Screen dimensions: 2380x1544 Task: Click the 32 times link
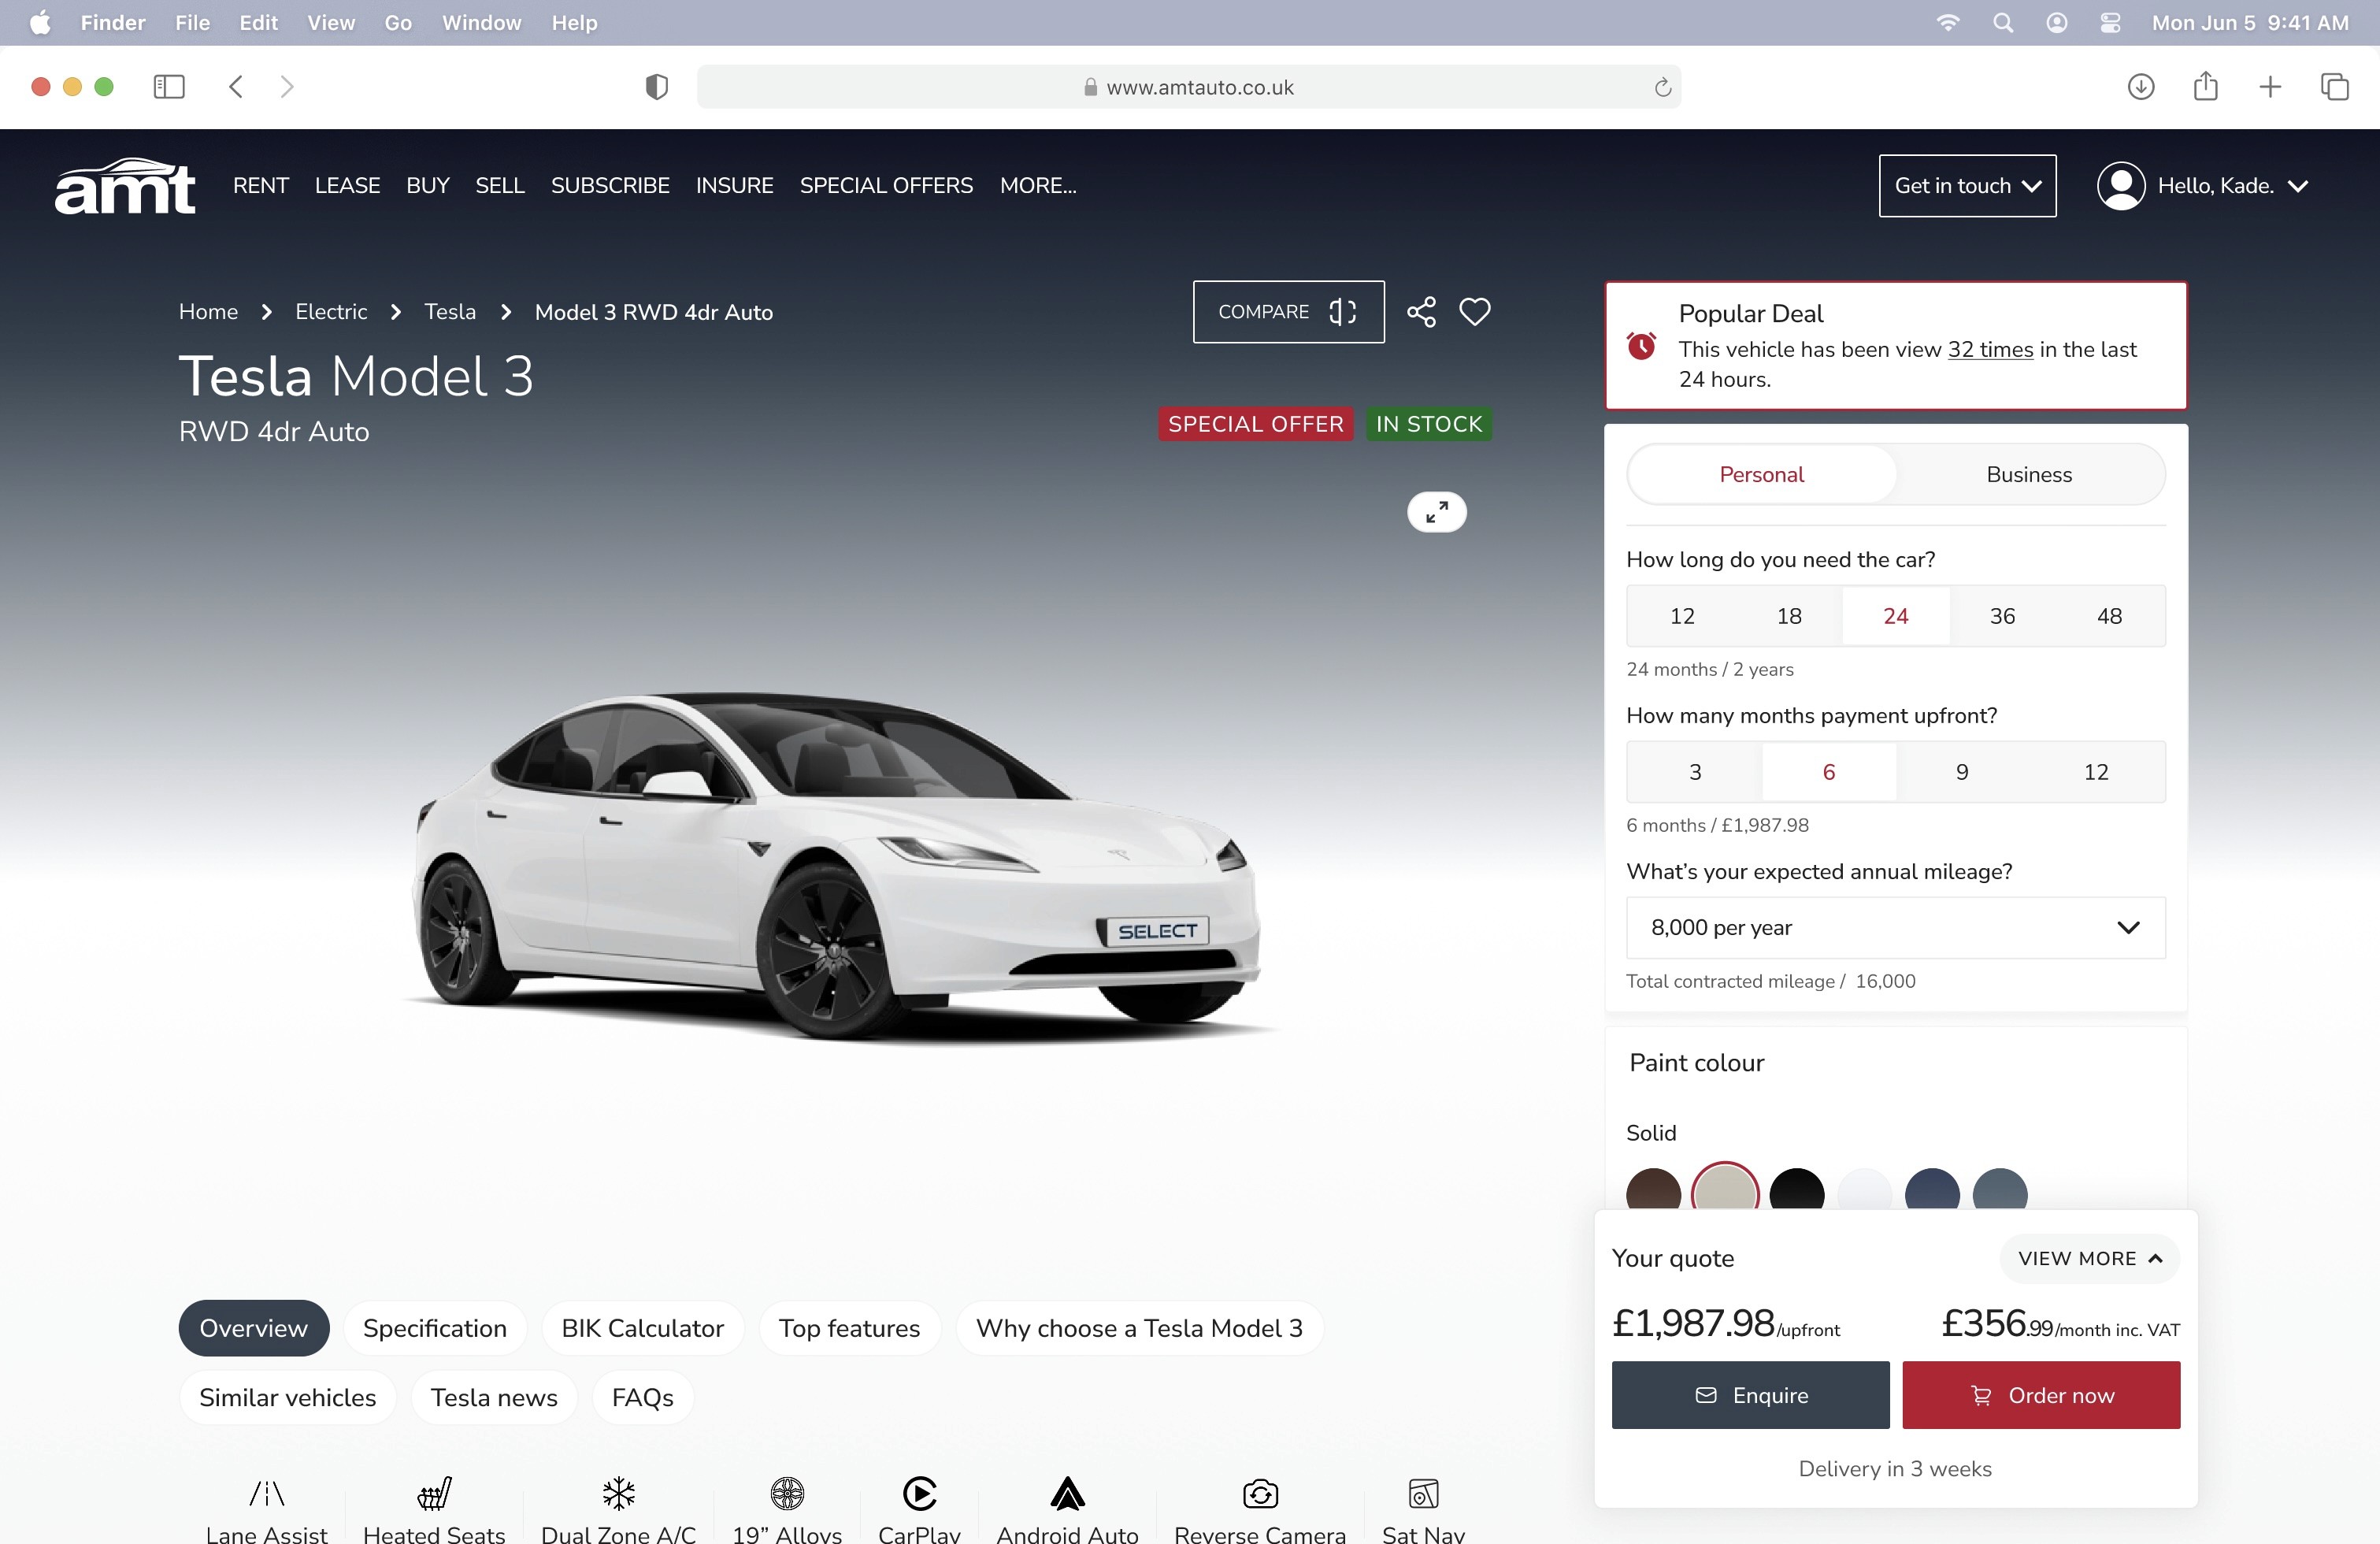1990,350
